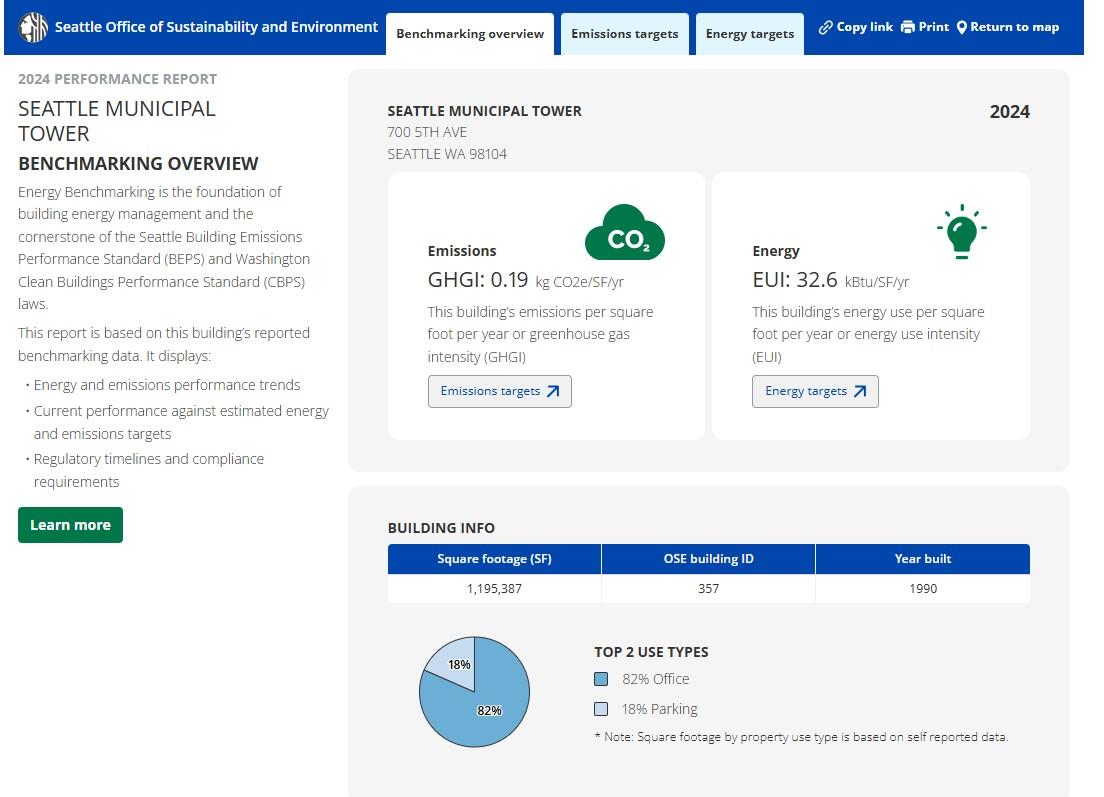Expand the Square footage (SF) column header
Viewport: 1104px width, 797px height.
[494, 559]
